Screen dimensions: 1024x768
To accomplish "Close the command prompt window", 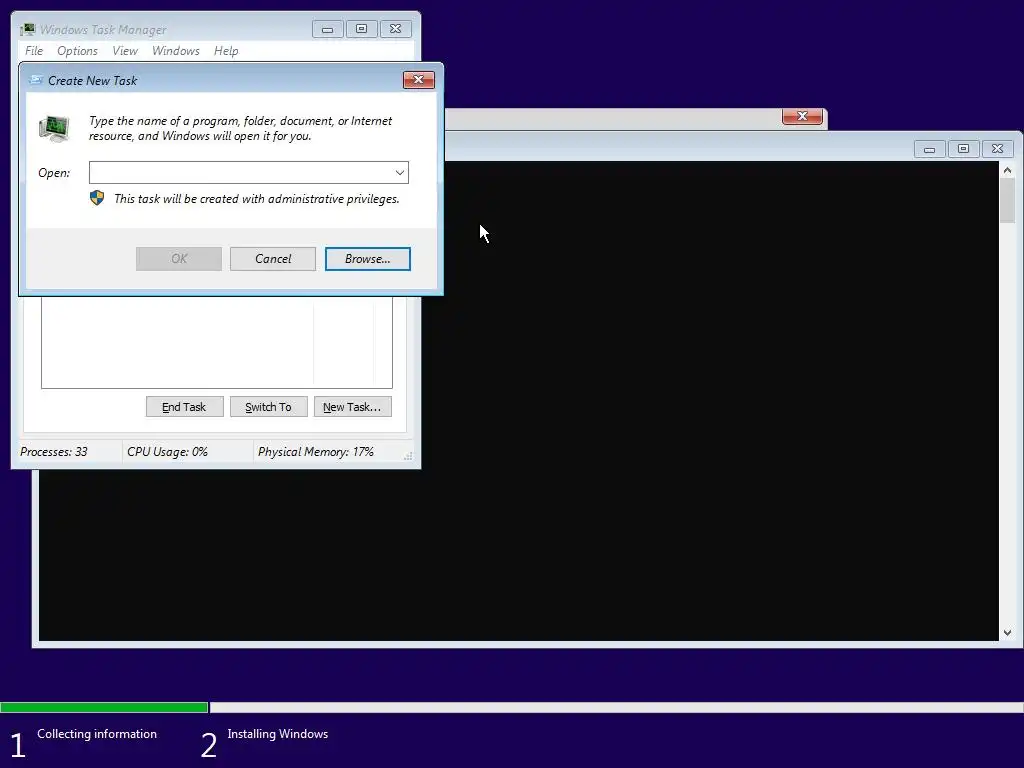I will point(997,149).
